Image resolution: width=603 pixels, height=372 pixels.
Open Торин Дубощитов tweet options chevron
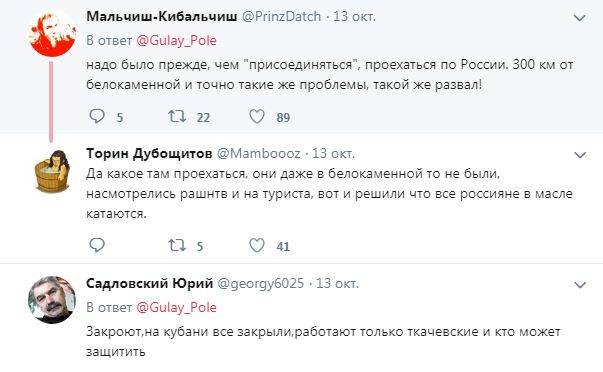click(x=580, y=155)
